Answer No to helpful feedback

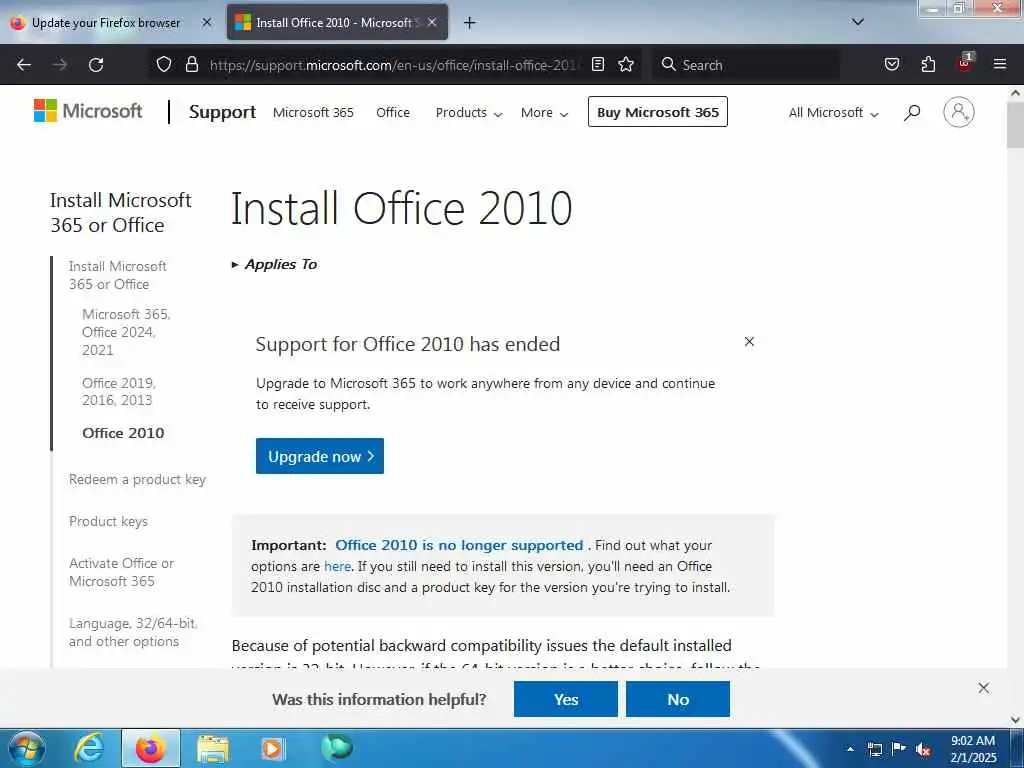tap(678, 699)
